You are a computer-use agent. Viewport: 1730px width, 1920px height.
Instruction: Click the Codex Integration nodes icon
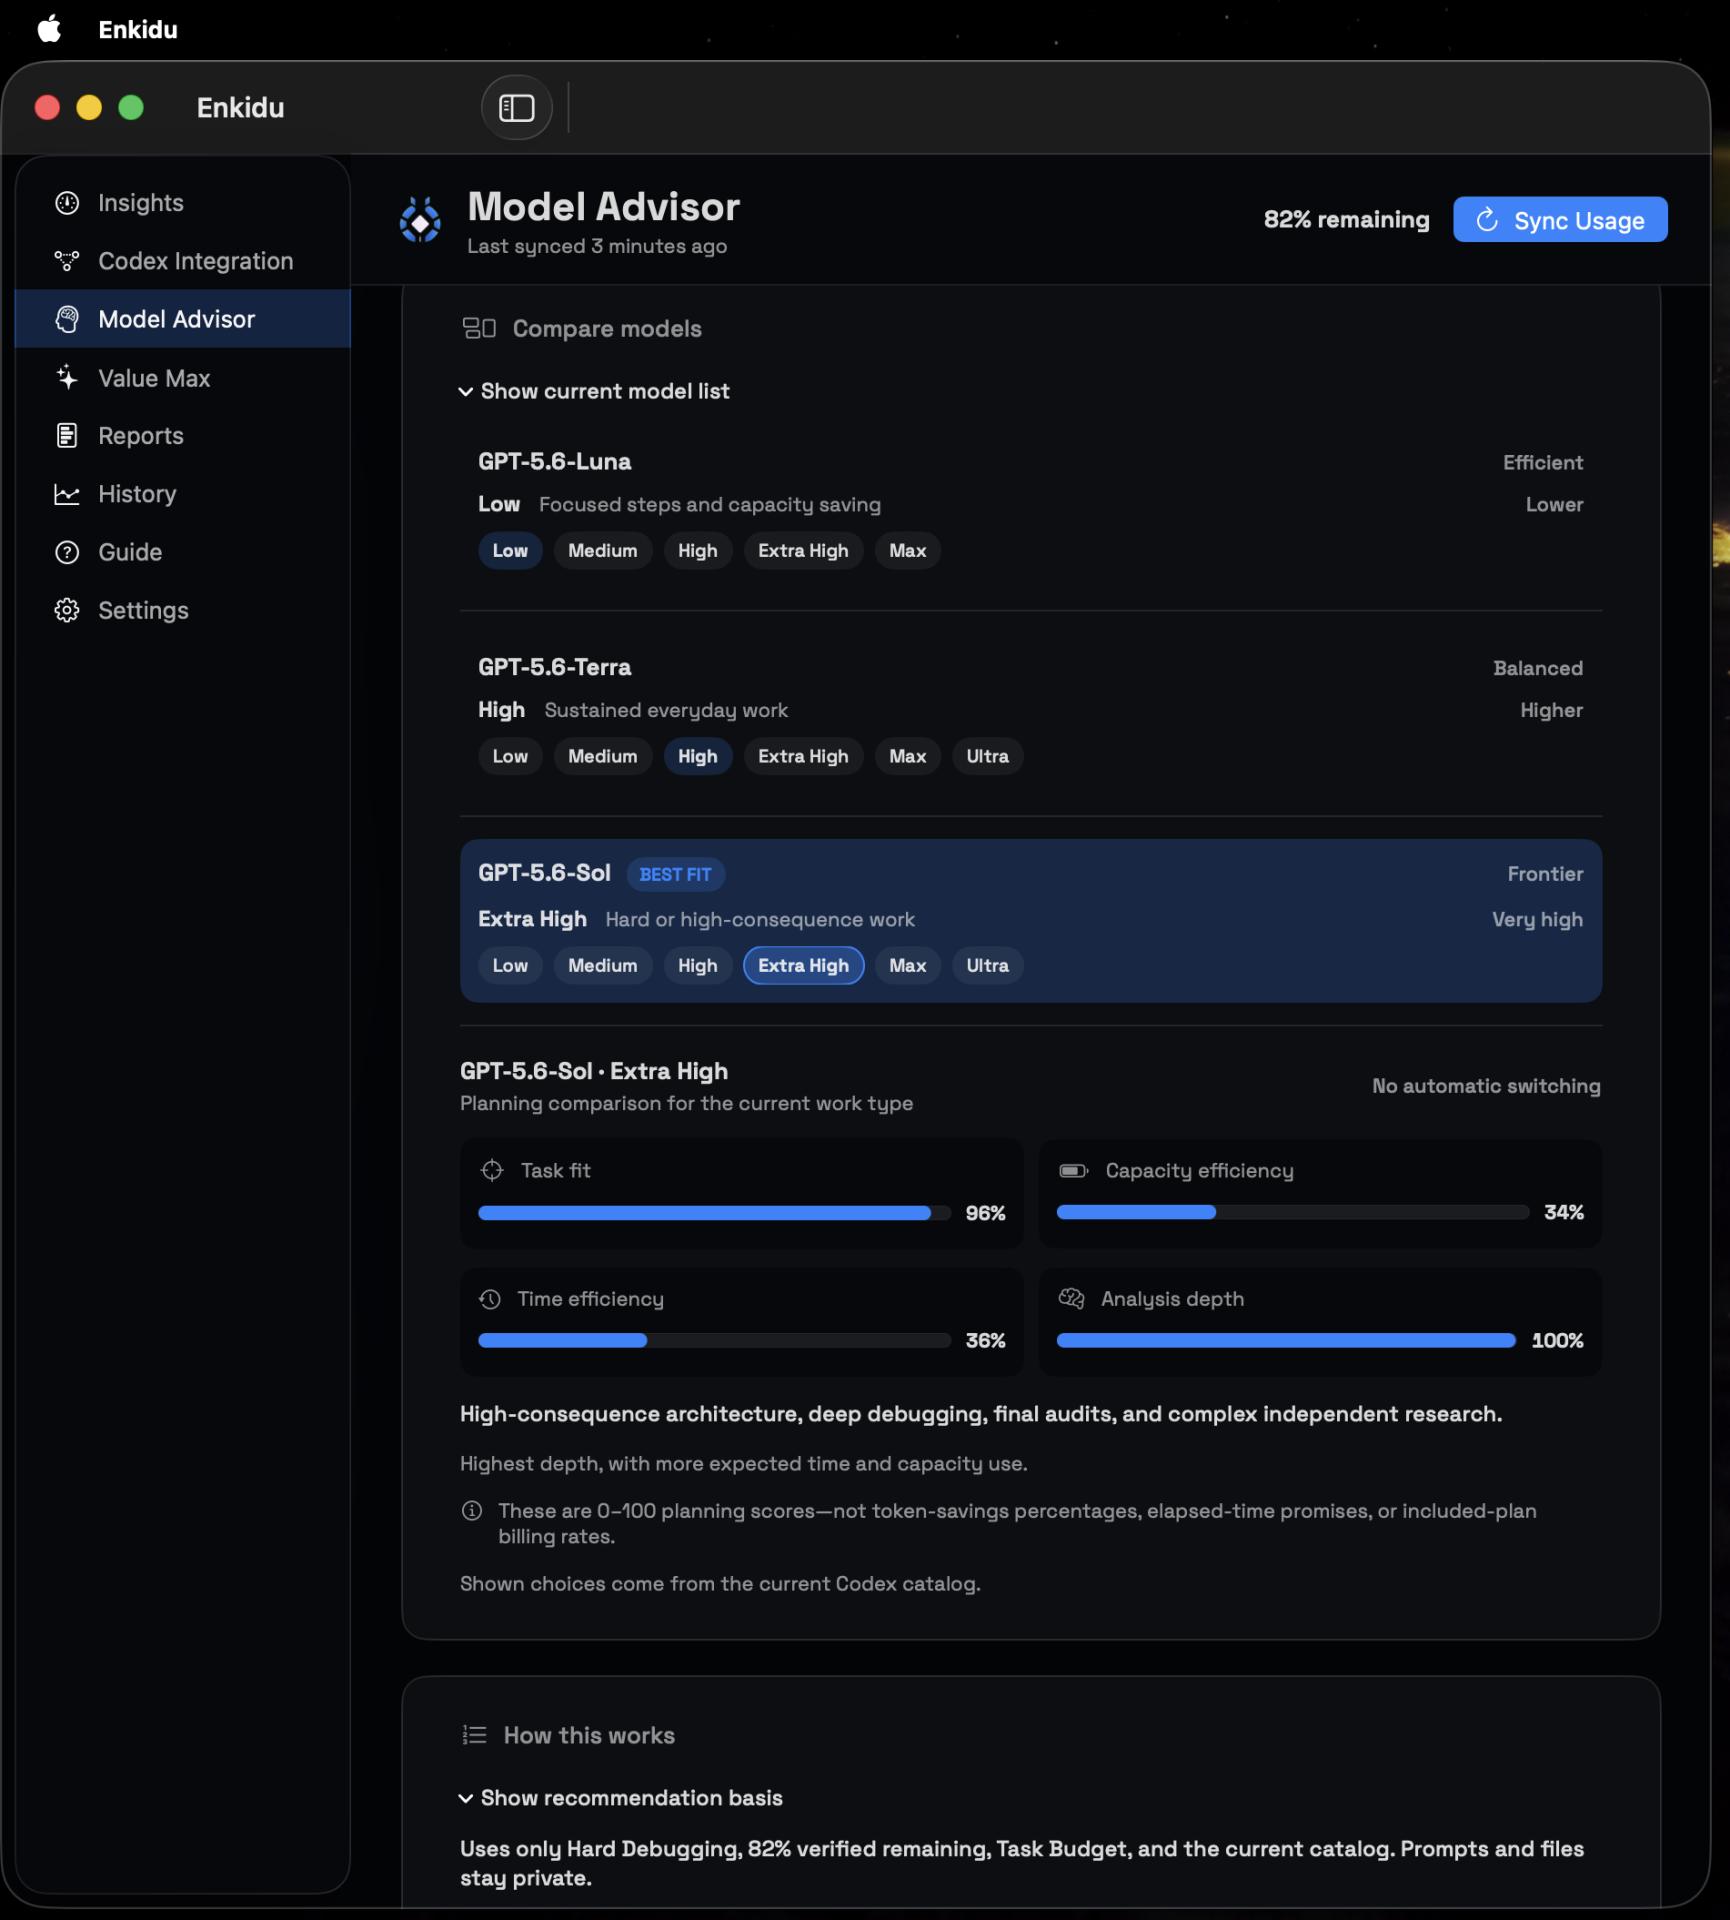(x=67, y=261)
